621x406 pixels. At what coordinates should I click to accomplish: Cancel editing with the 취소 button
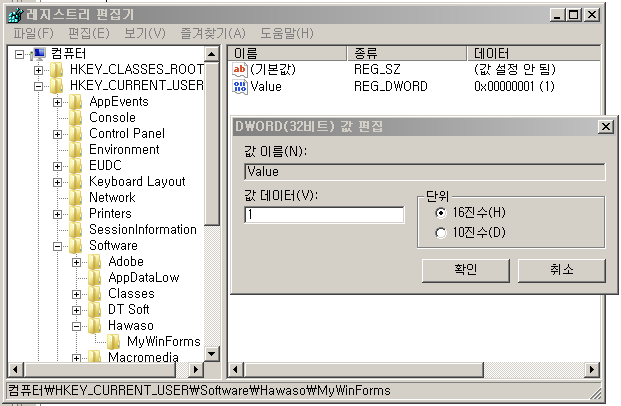(562, 271)
